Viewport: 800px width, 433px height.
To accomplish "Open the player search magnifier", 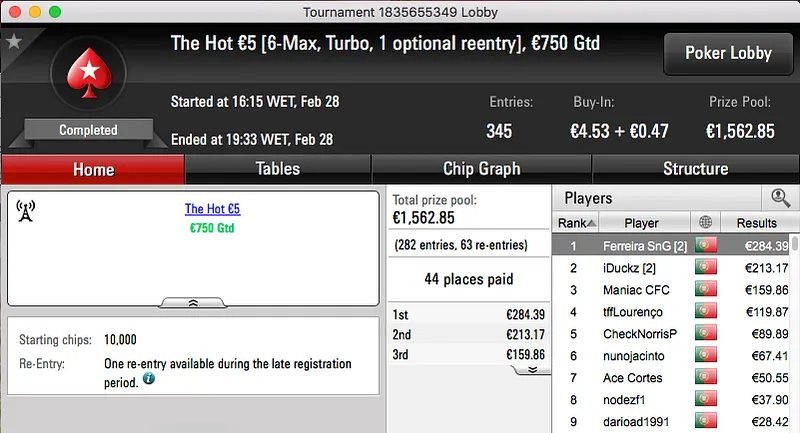I will 780,198.
